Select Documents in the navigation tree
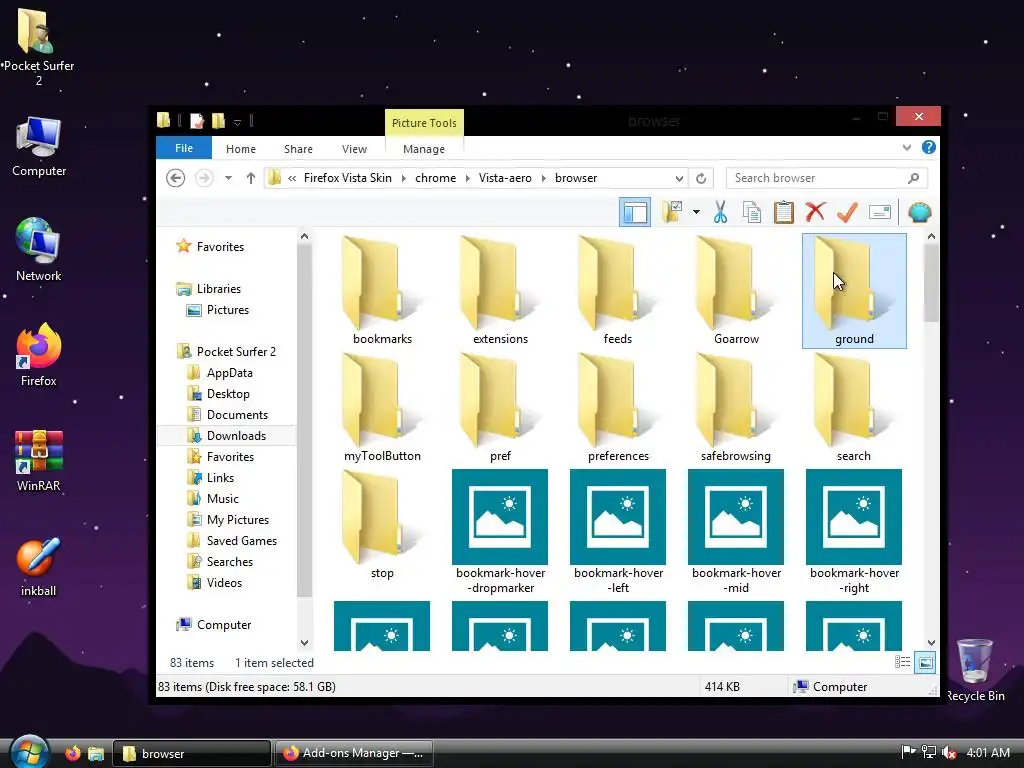This screenshot has width=1024, height=768. click(237, 415)
